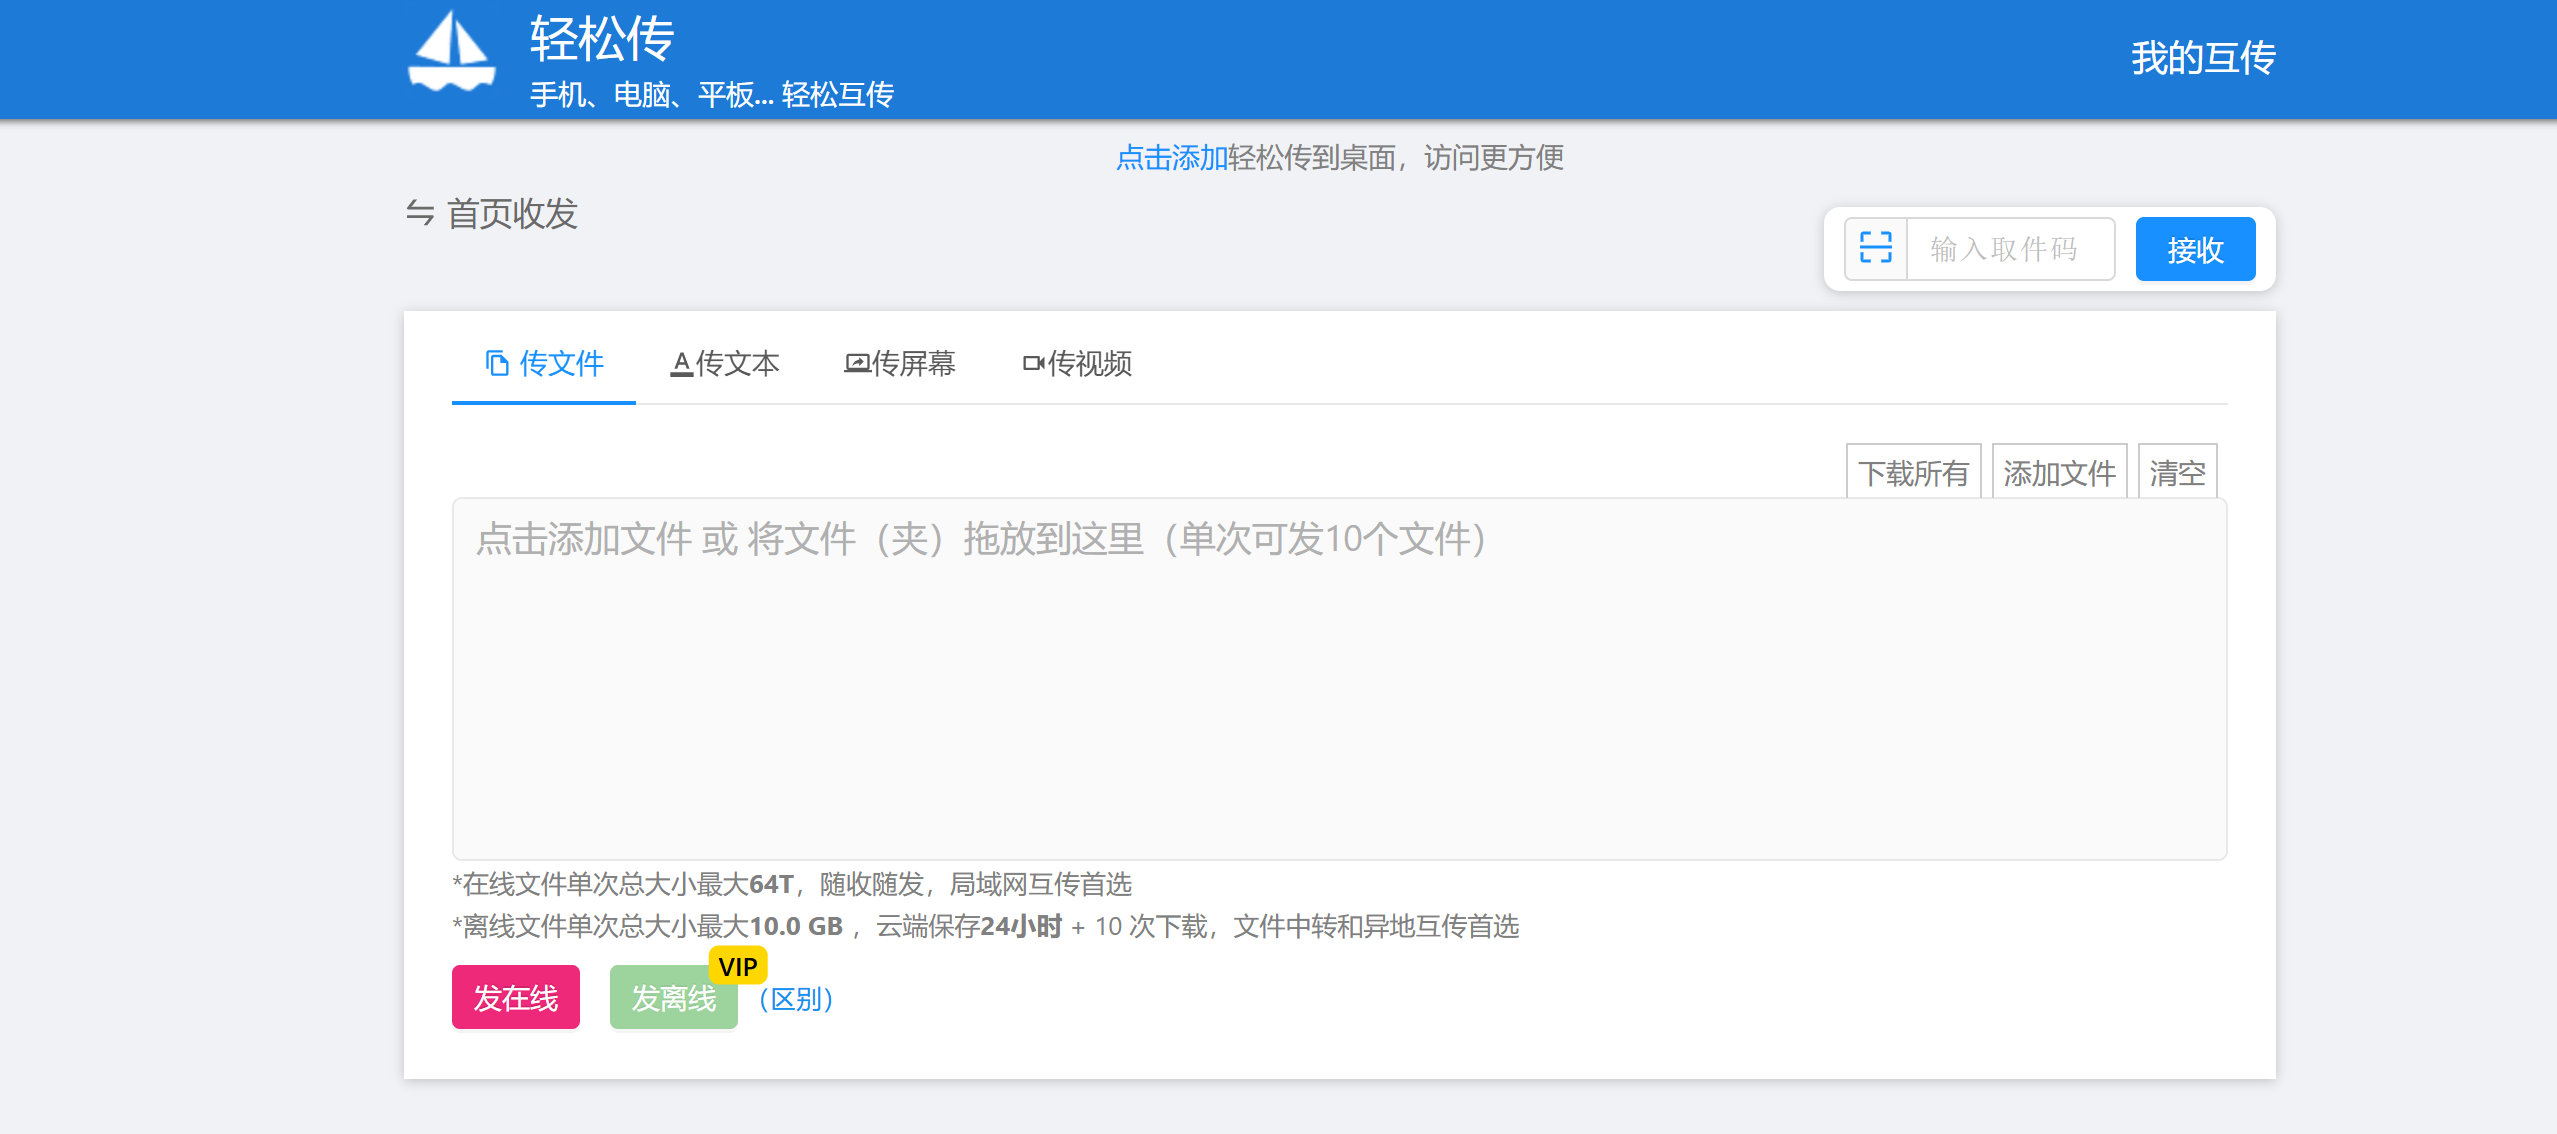Click the file drop area to add files

(1339, 679)
